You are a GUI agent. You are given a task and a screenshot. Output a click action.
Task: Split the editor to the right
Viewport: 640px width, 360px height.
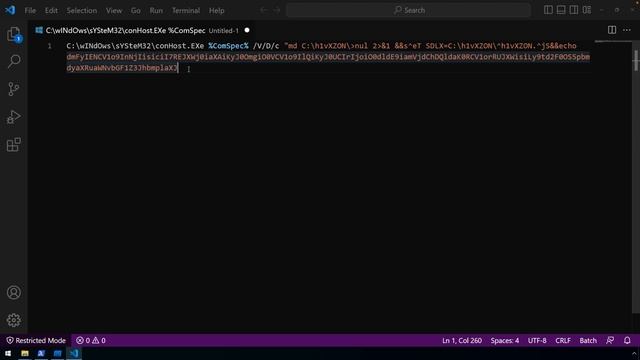click(612, 30)
